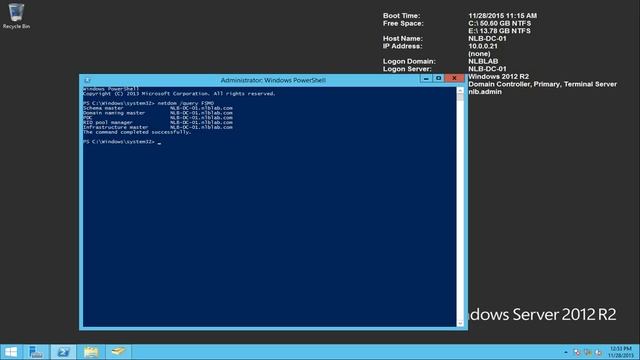Image resolution: width=640 pixels, height=360 pixels.
Task: Open File Explorer from the taskbar
Action: coord(91,352)
